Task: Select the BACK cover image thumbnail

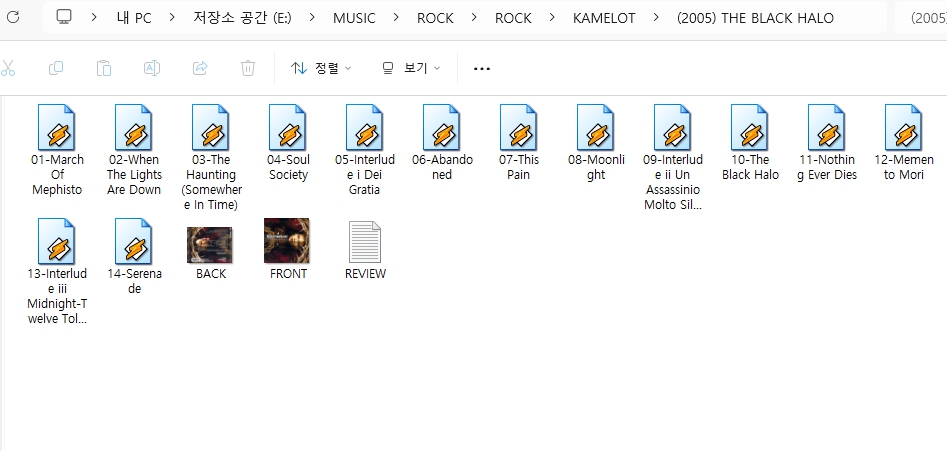Action: (210, 245)
